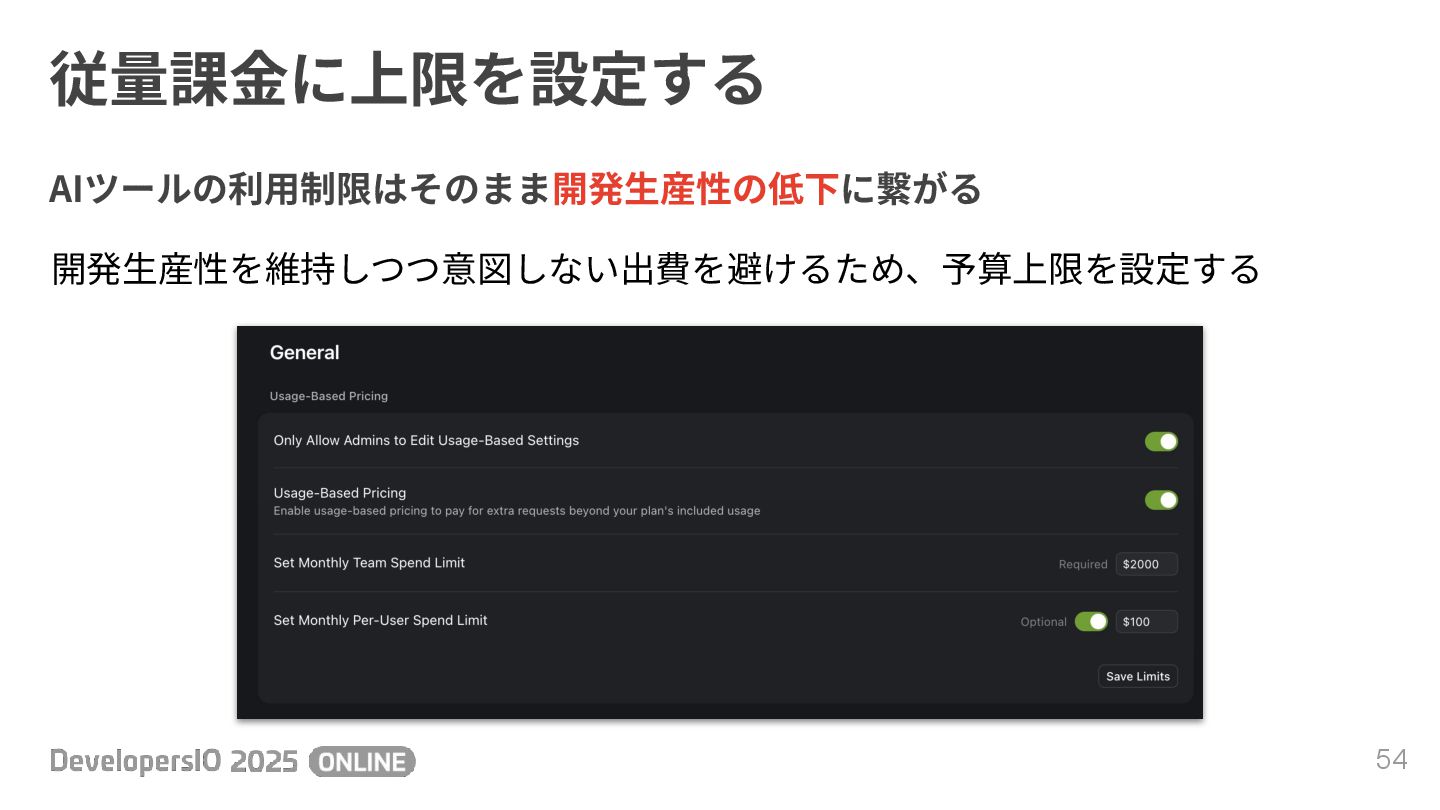The height and width of the screenshot is (810, 1440).
Task: Click the ONLINE badge in footer
Action: 362,762
